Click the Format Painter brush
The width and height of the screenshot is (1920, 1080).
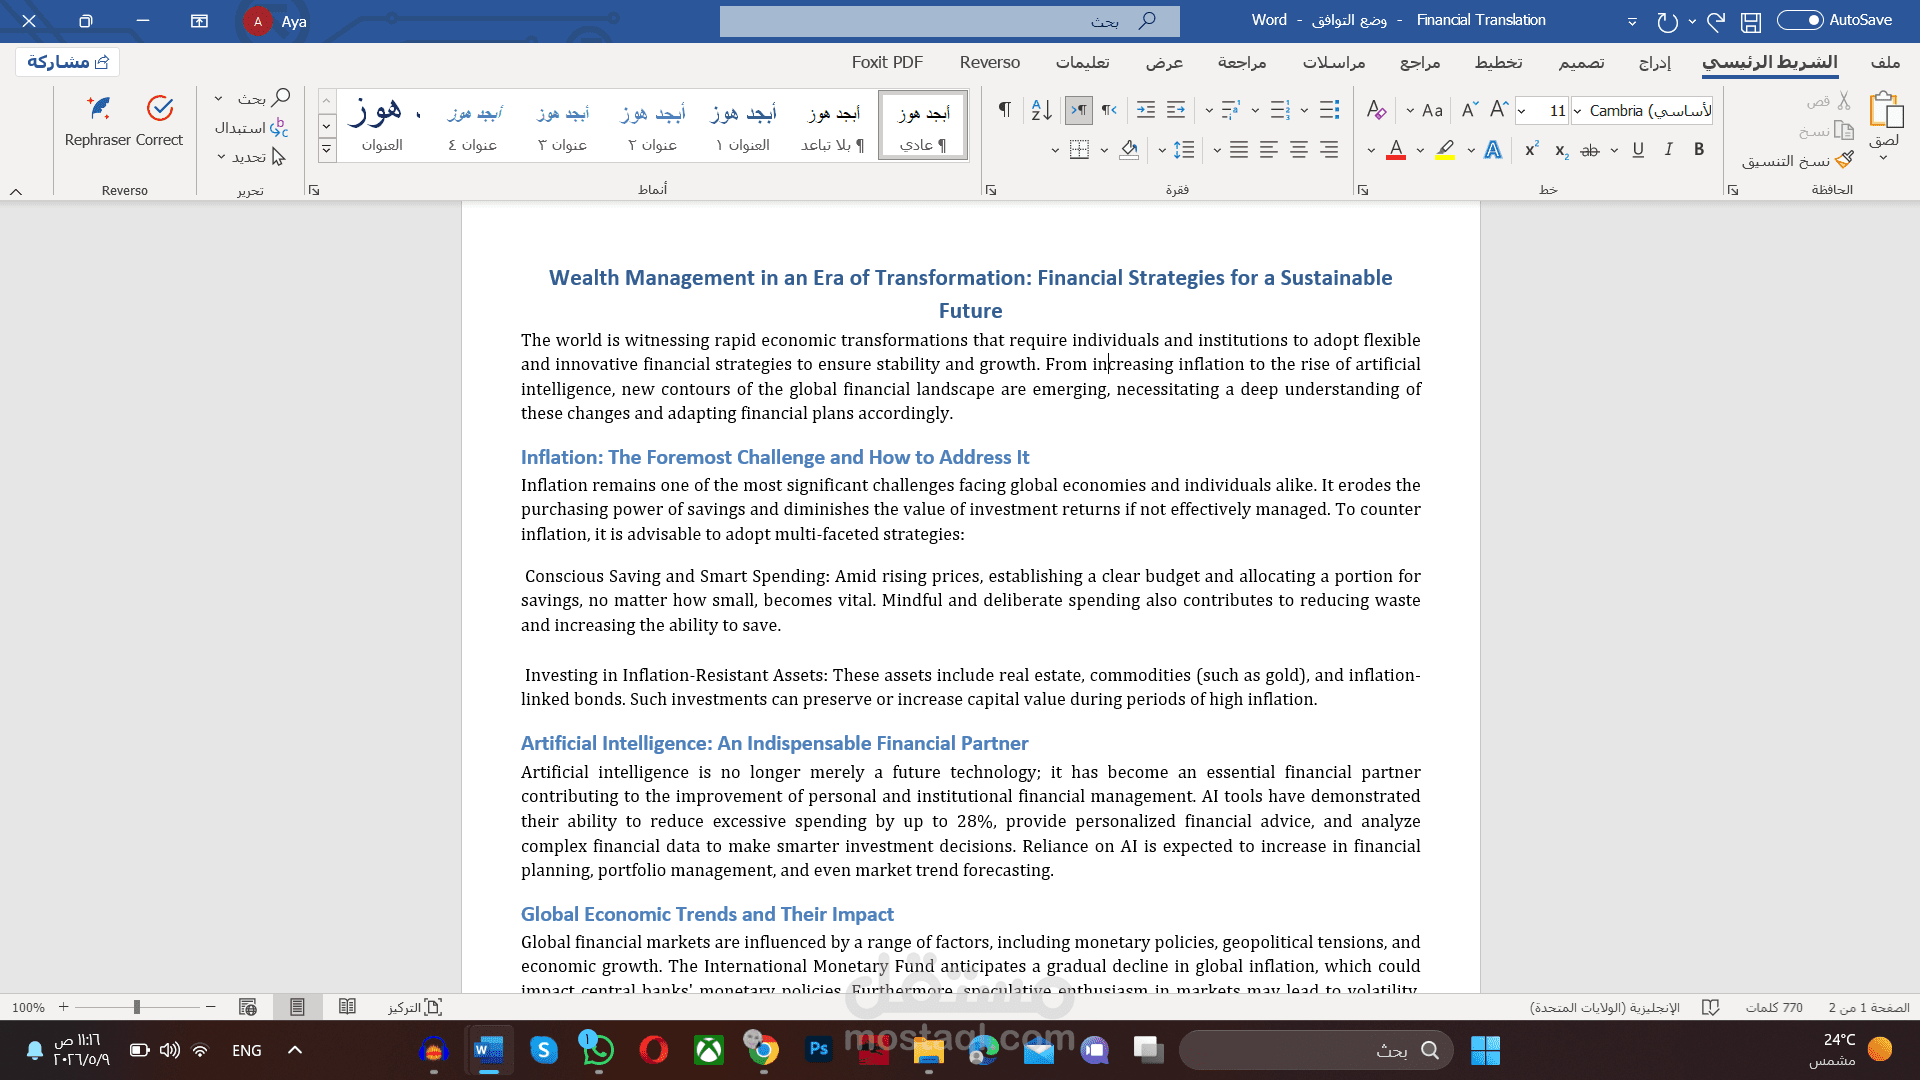[x=1844, y=160]
